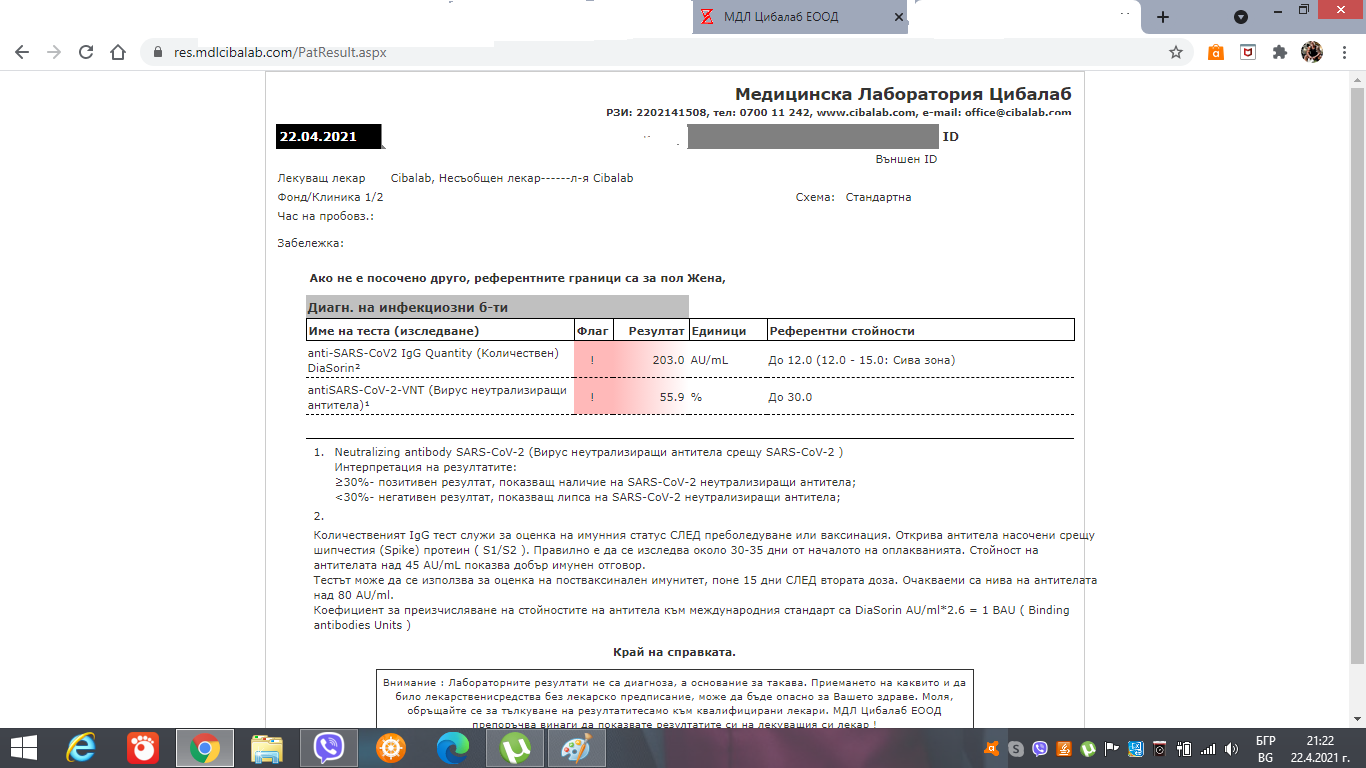Open Viber from the taskbar
This screenshot has width=1366, height=768.
[x=329, y=747]
